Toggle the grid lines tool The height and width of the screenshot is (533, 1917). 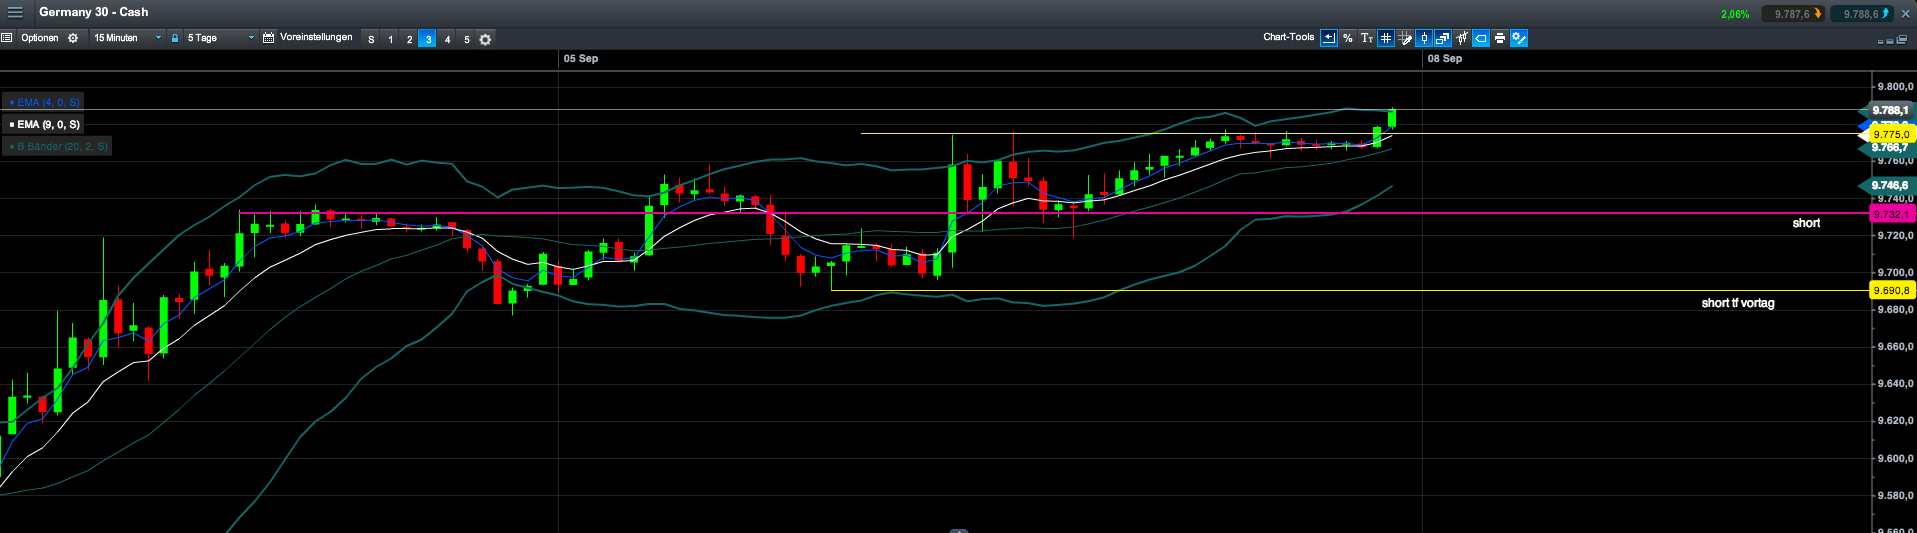pos(1386,38)
